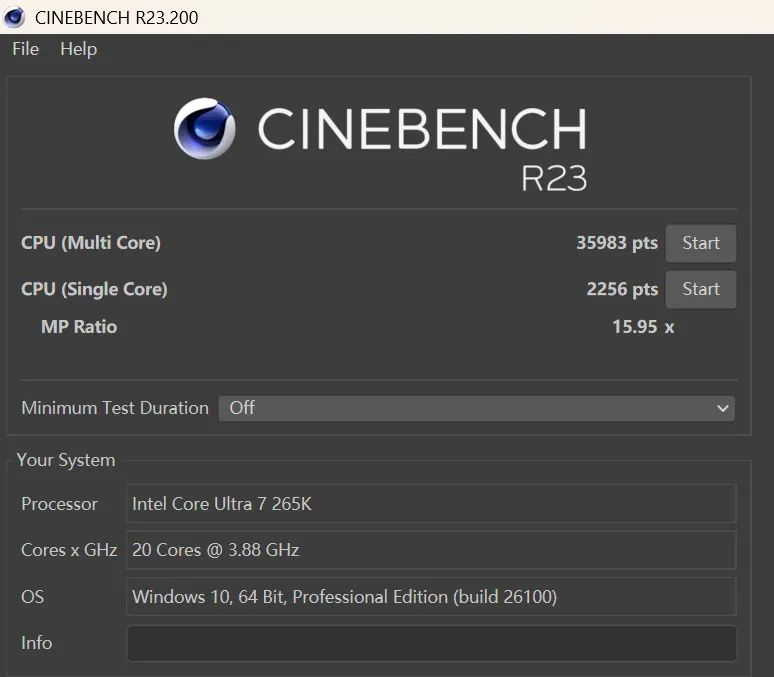Screen dimensions: 774x677
Task: Click the Off value in duration combo box
Action: [x=242, y=407]
